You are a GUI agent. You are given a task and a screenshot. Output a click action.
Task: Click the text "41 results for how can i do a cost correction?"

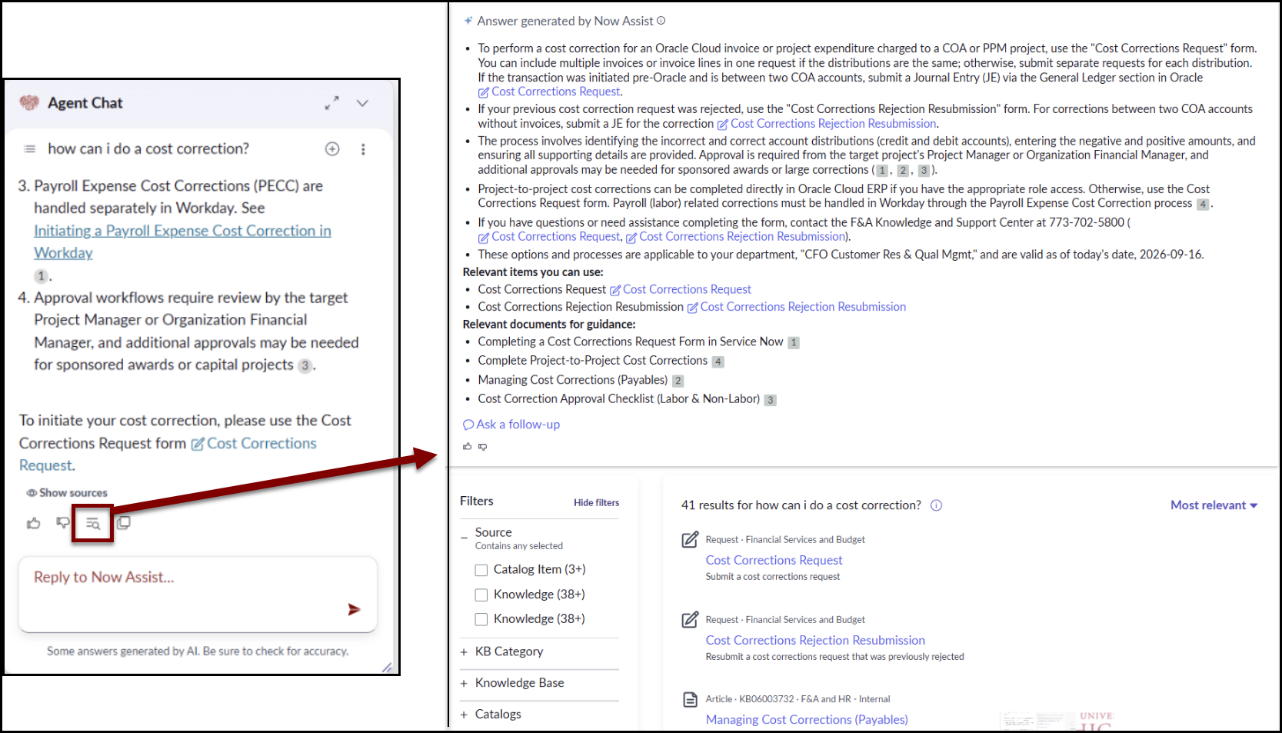801,505
